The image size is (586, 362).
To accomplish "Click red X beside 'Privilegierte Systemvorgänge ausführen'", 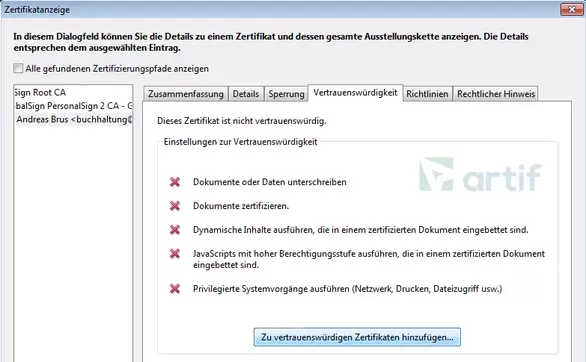I will coord(175,289).
